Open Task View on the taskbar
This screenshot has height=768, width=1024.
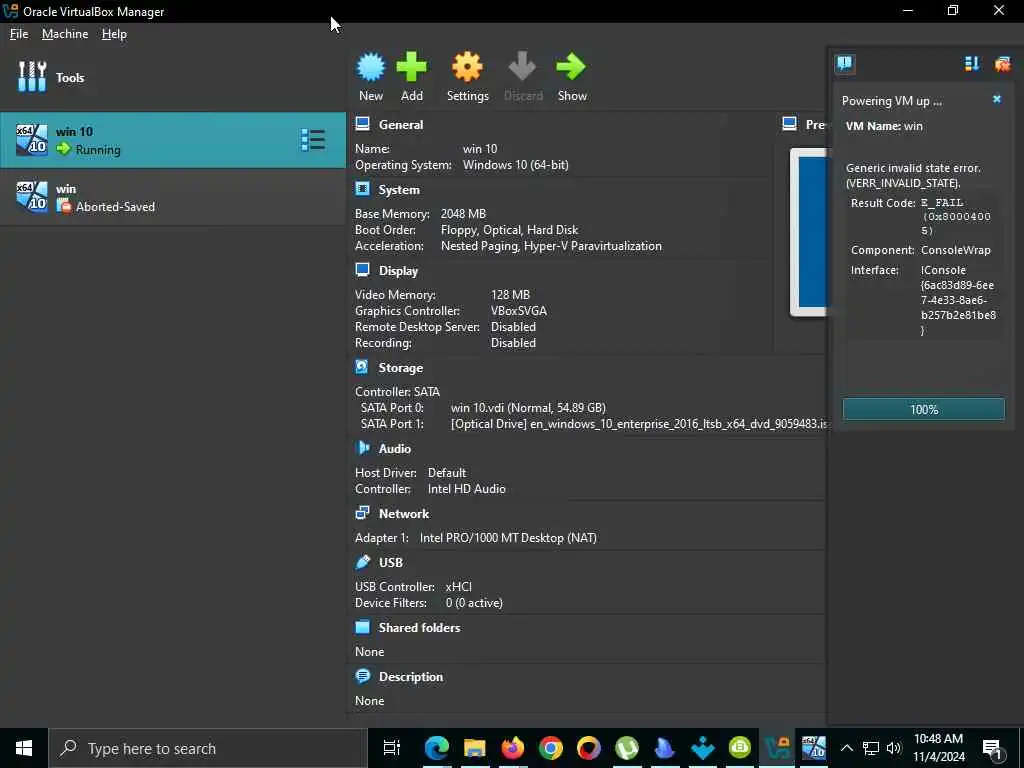392,748
